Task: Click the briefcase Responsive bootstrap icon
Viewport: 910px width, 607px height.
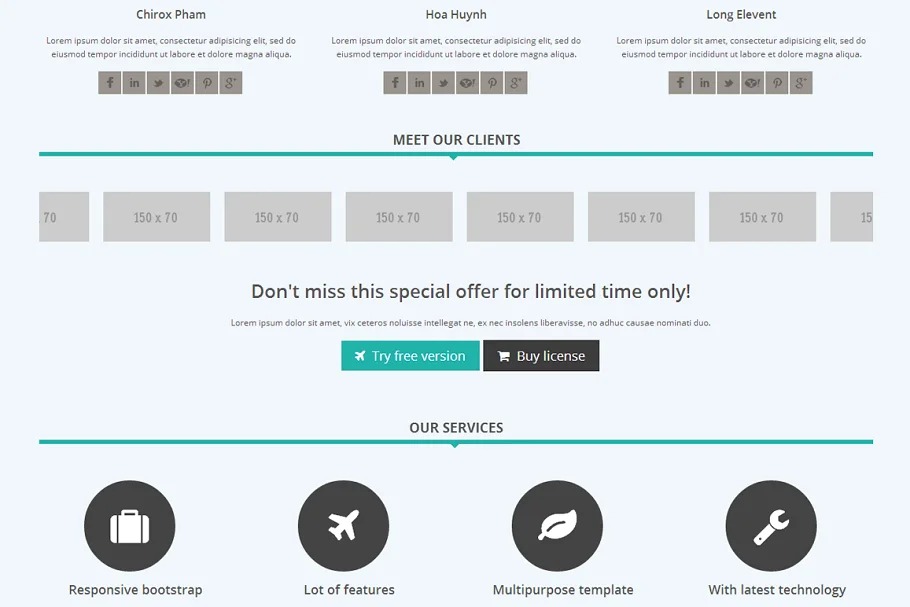Action: coord(130,526)
